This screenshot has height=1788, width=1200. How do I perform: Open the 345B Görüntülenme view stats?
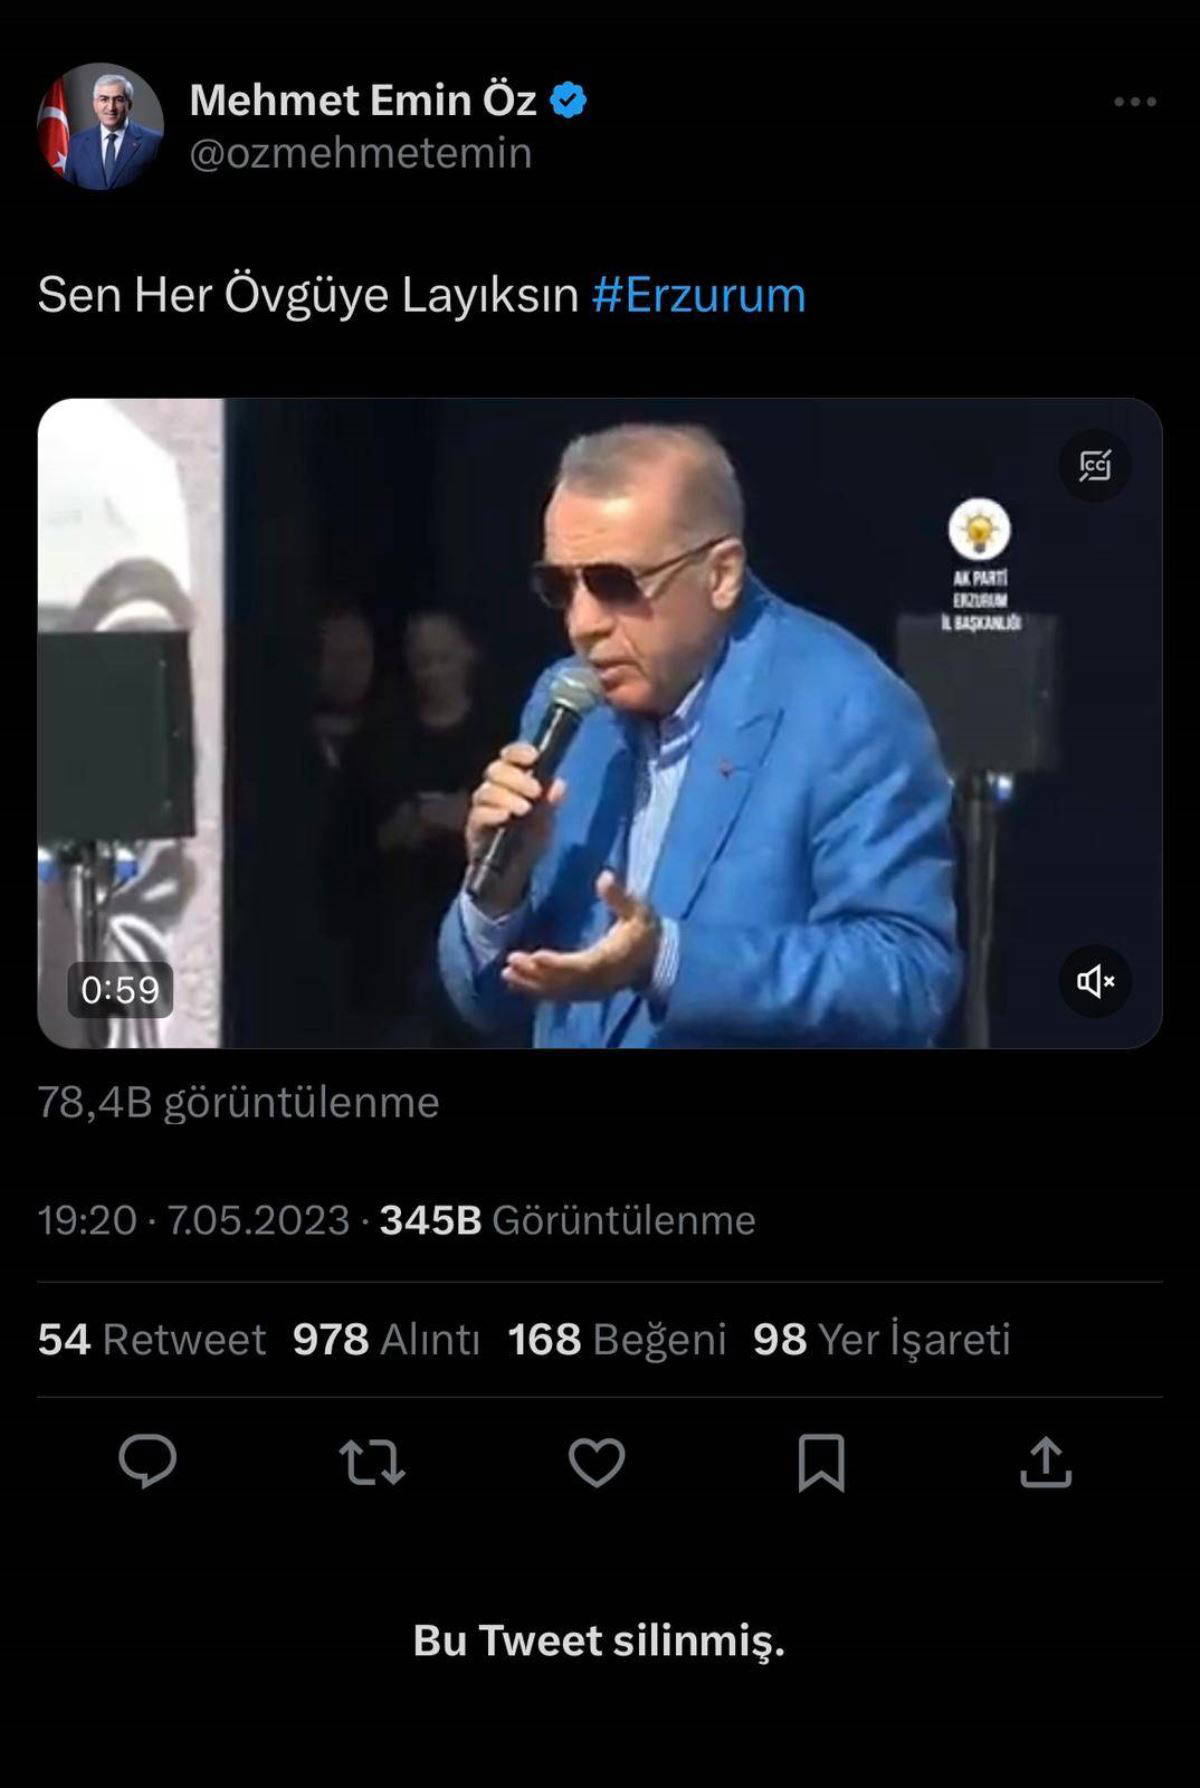(567, 1220)
